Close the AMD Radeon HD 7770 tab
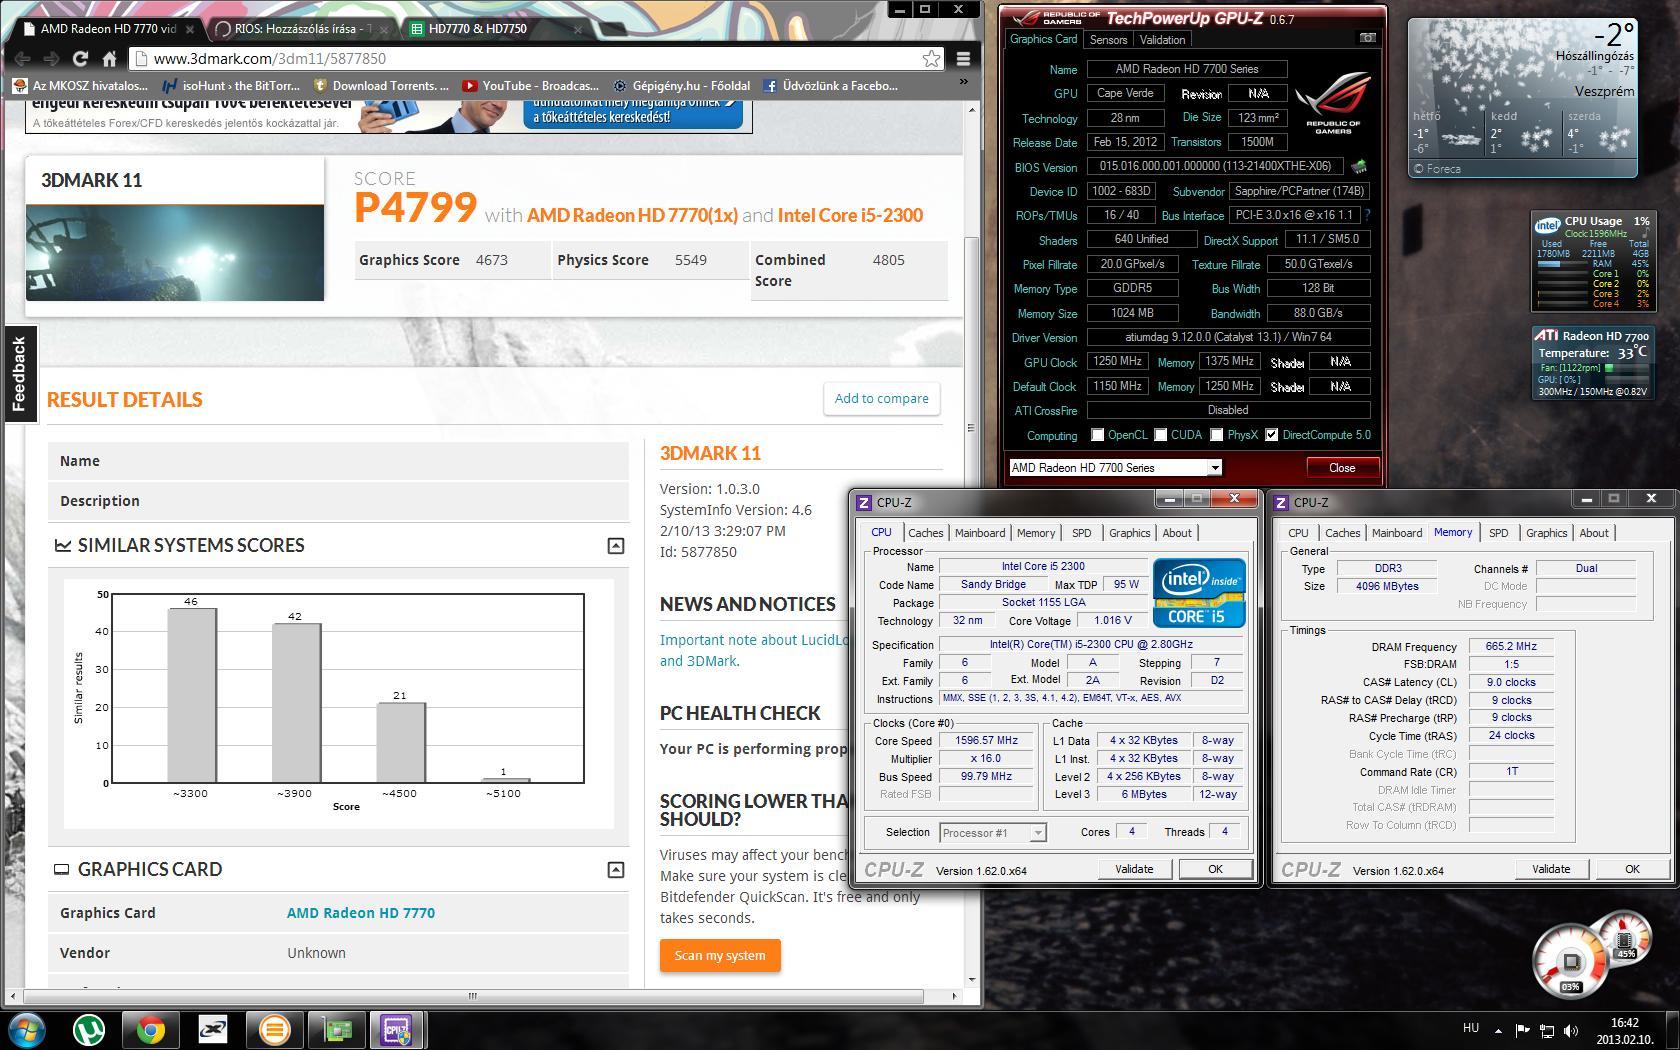Screen dimensions: 1680x1050 point(189,29)
